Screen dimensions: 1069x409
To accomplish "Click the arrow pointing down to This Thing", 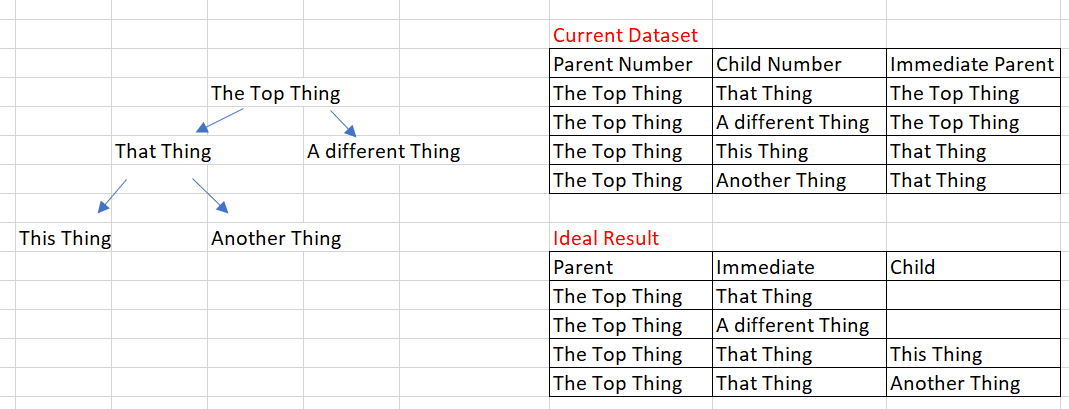I will (113, 195).
